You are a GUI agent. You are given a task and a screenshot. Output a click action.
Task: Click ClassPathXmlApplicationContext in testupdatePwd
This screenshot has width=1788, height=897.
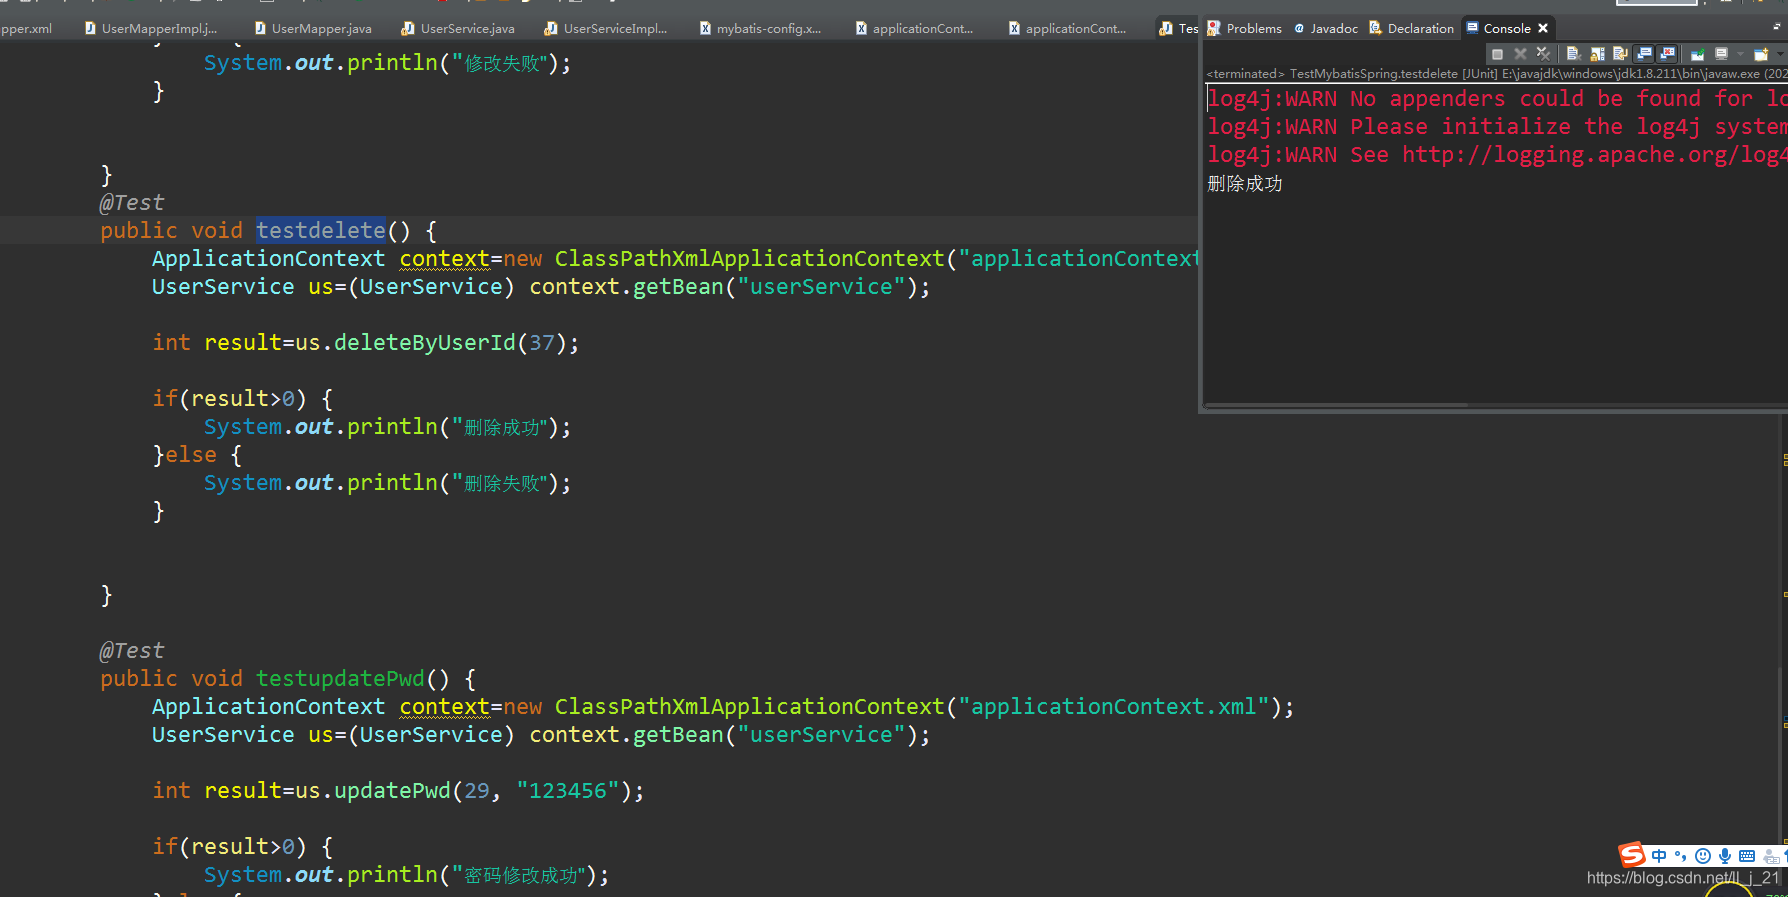(750, 706)
